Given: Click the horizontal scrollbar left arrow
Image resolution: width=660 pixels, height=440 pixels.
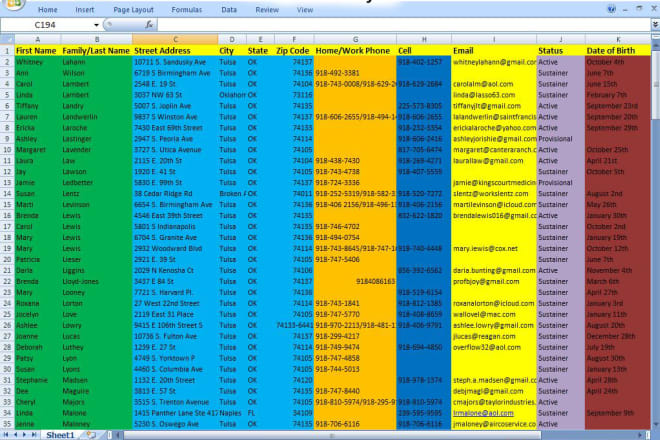Looking at the screenshot, I should click(x=118, y=435).
